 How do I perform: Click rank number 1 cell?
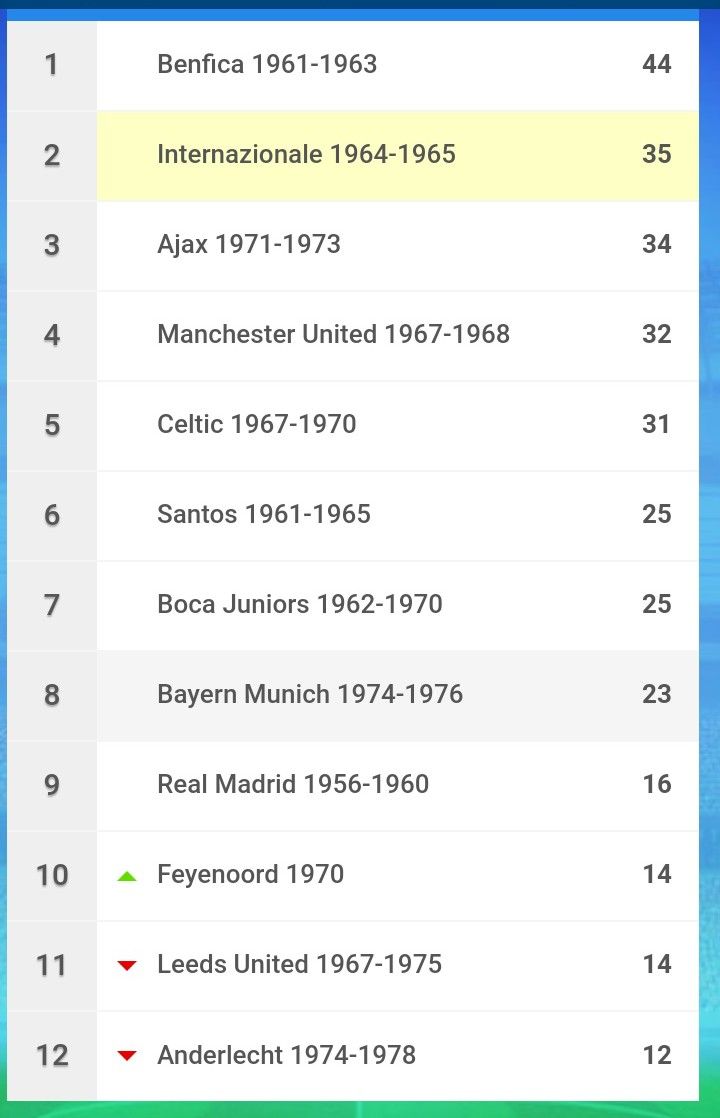pos(52,65)
